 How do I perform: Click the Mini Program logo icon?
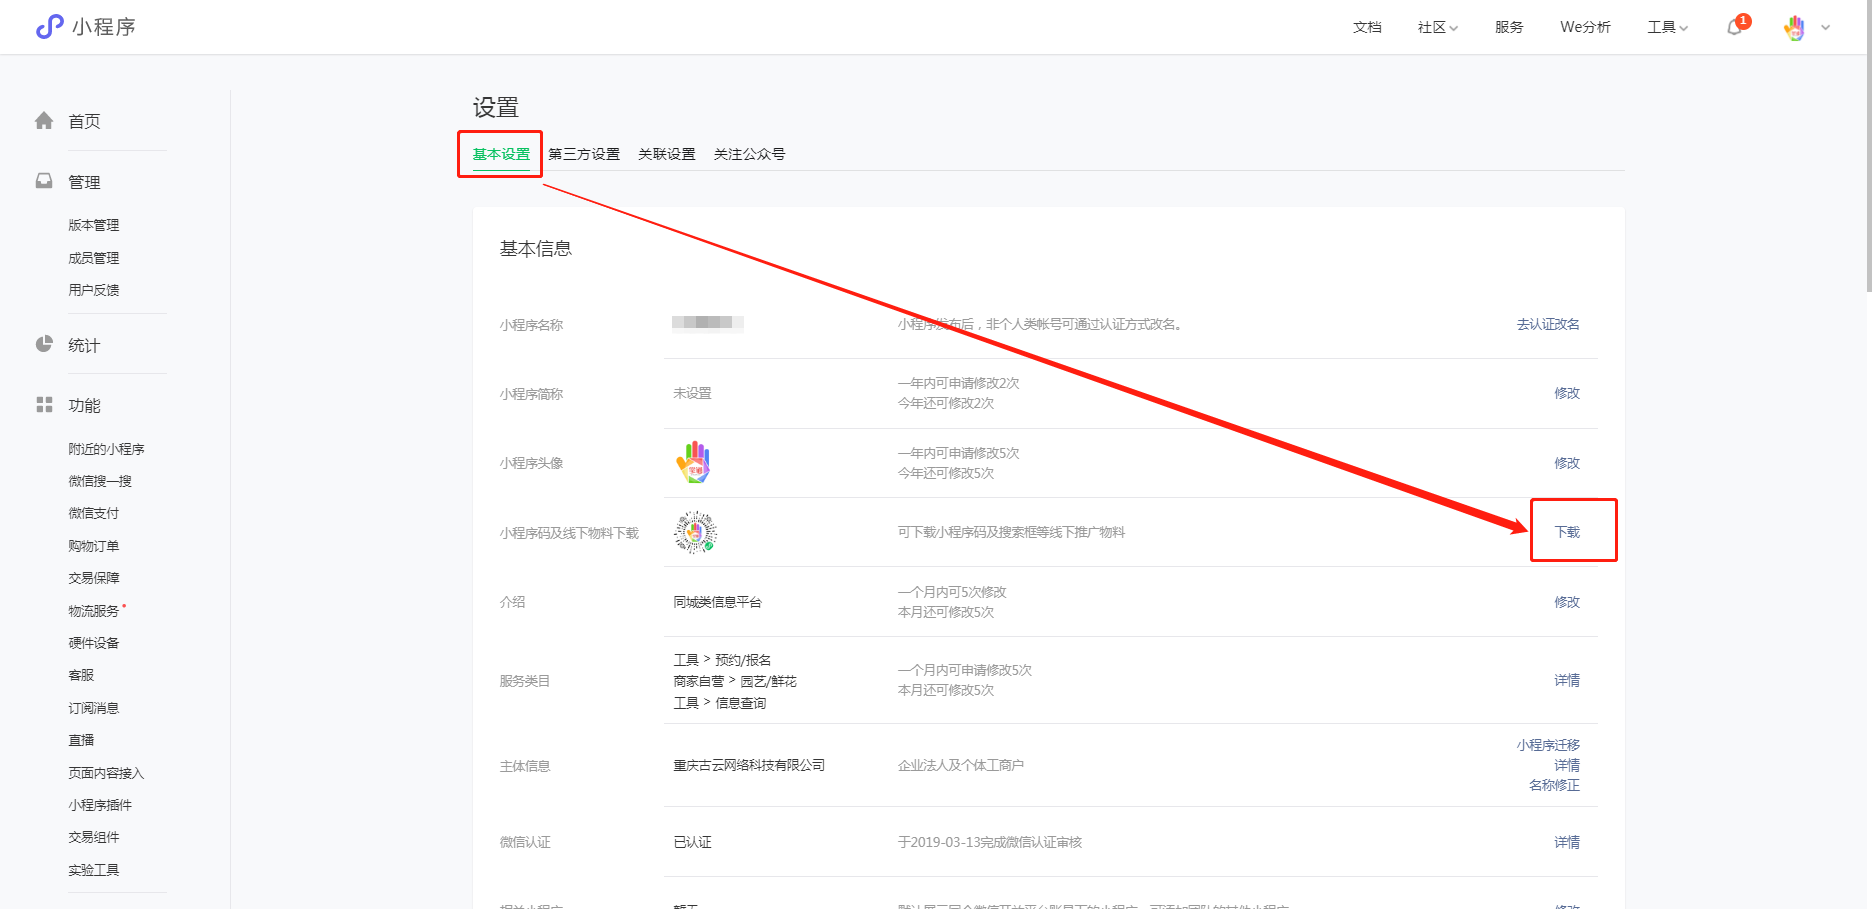(x=49, y=27)
